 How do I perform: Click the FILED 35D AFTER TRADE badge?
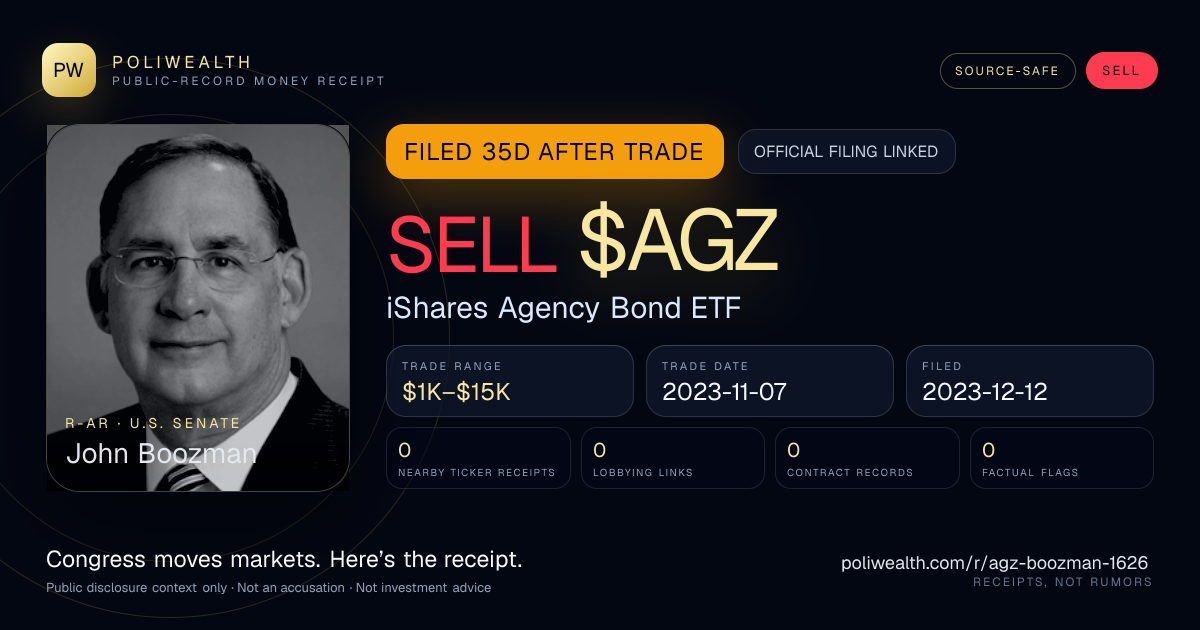(554, 152)
